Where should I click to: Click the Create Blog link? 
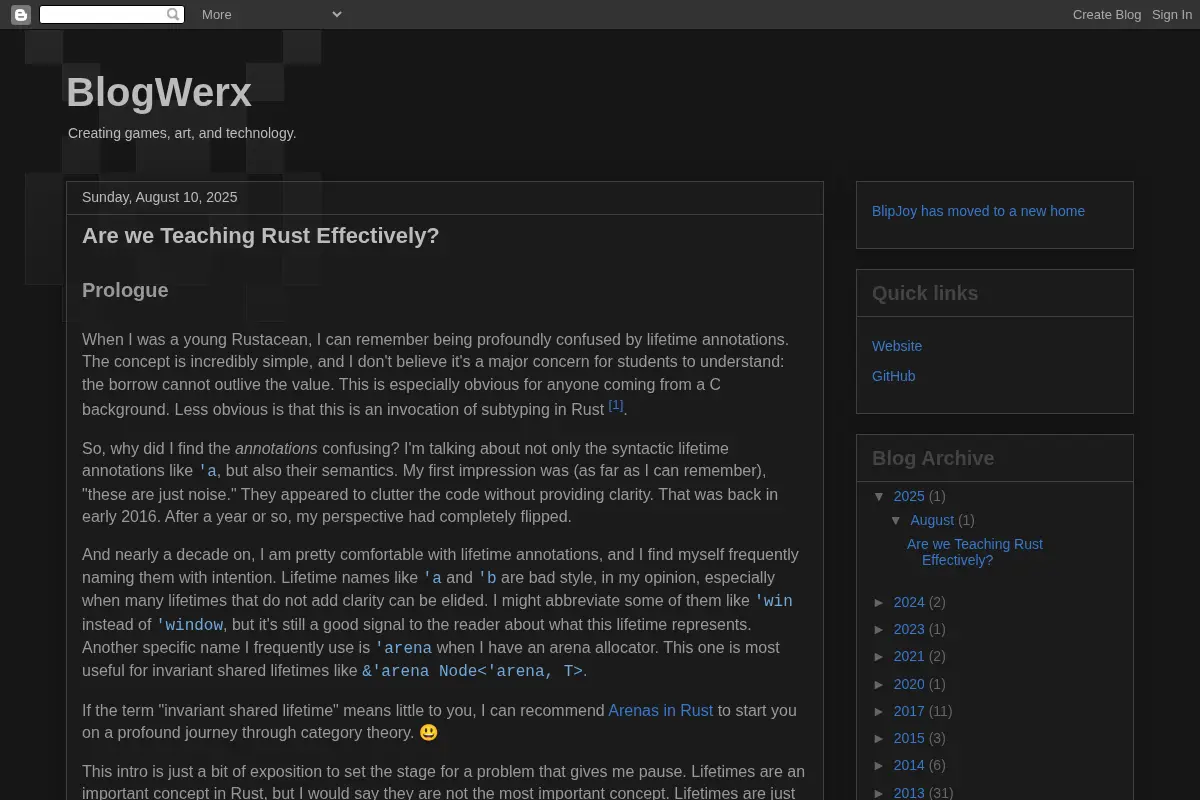1107,14
